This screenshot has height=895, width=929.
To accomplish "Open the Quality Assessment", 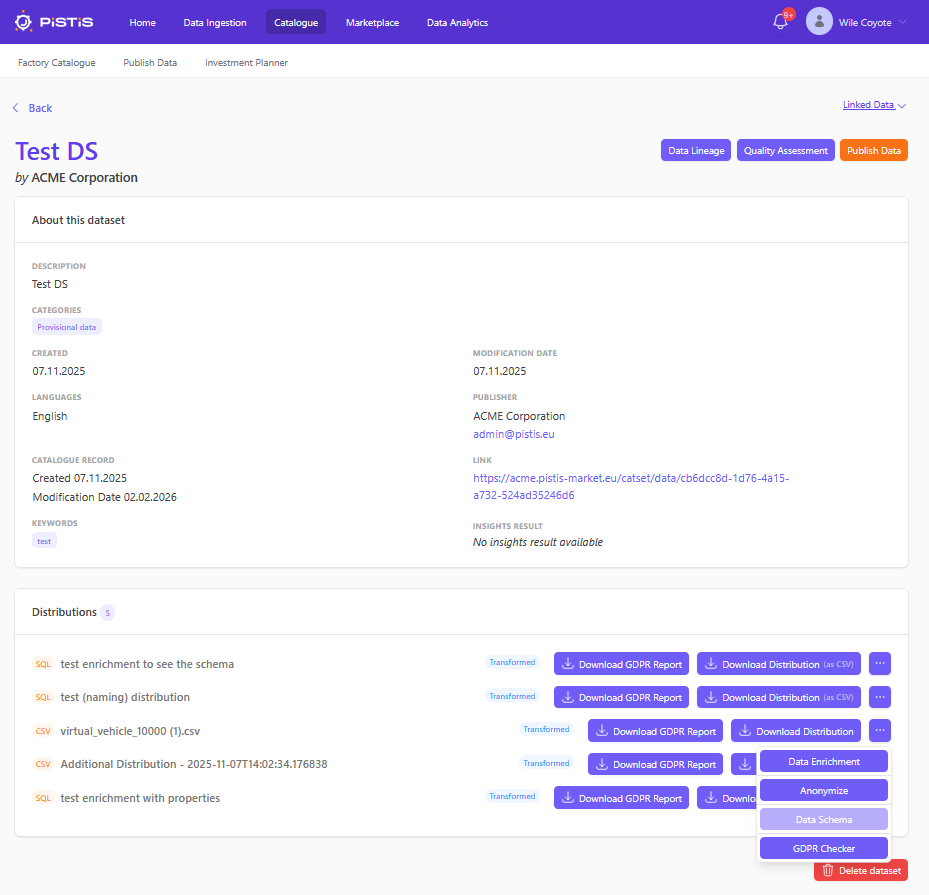I will coord(786,150).
